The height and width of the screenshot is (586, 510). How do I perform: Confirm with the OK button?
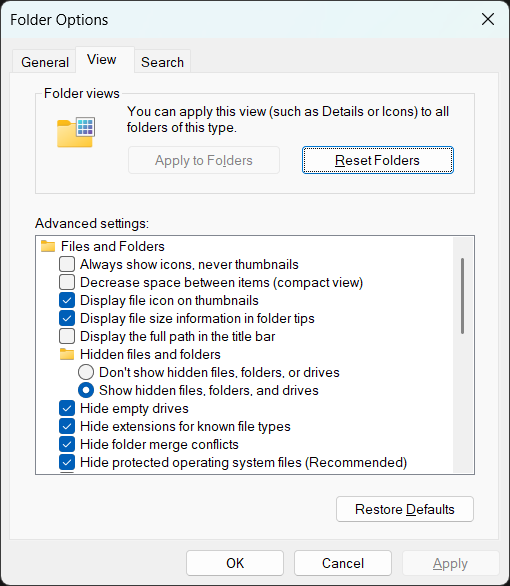[235, 563]
